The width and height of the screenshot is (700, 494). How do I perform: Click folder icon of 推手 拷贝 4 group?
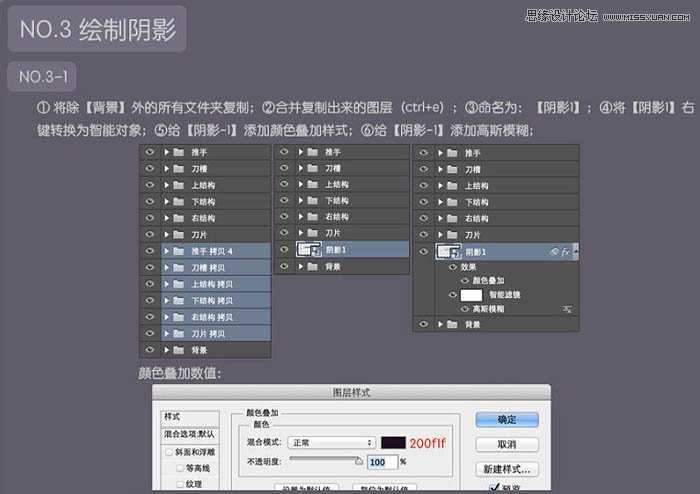pyautogui.click(x=179, y=251)
